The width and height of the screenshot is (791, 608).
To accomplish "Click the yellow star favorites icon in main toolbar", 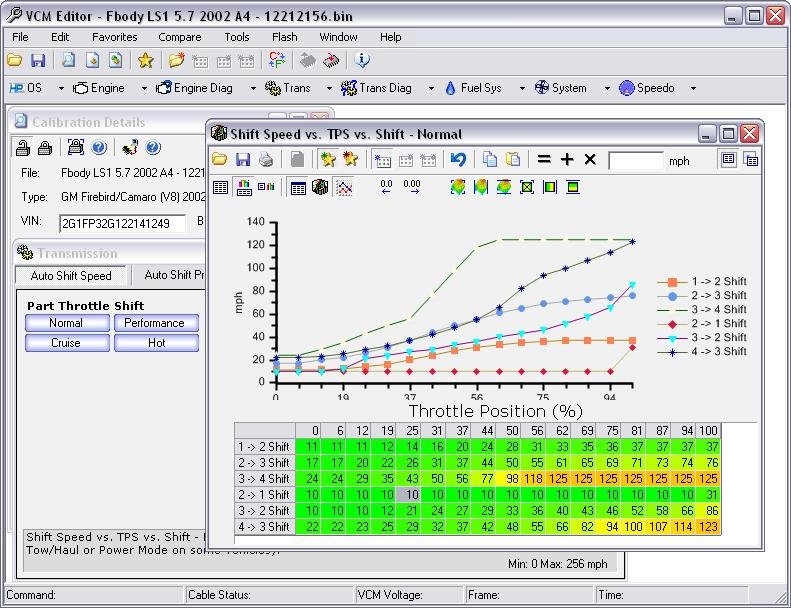I will click(x=146, y=61).
